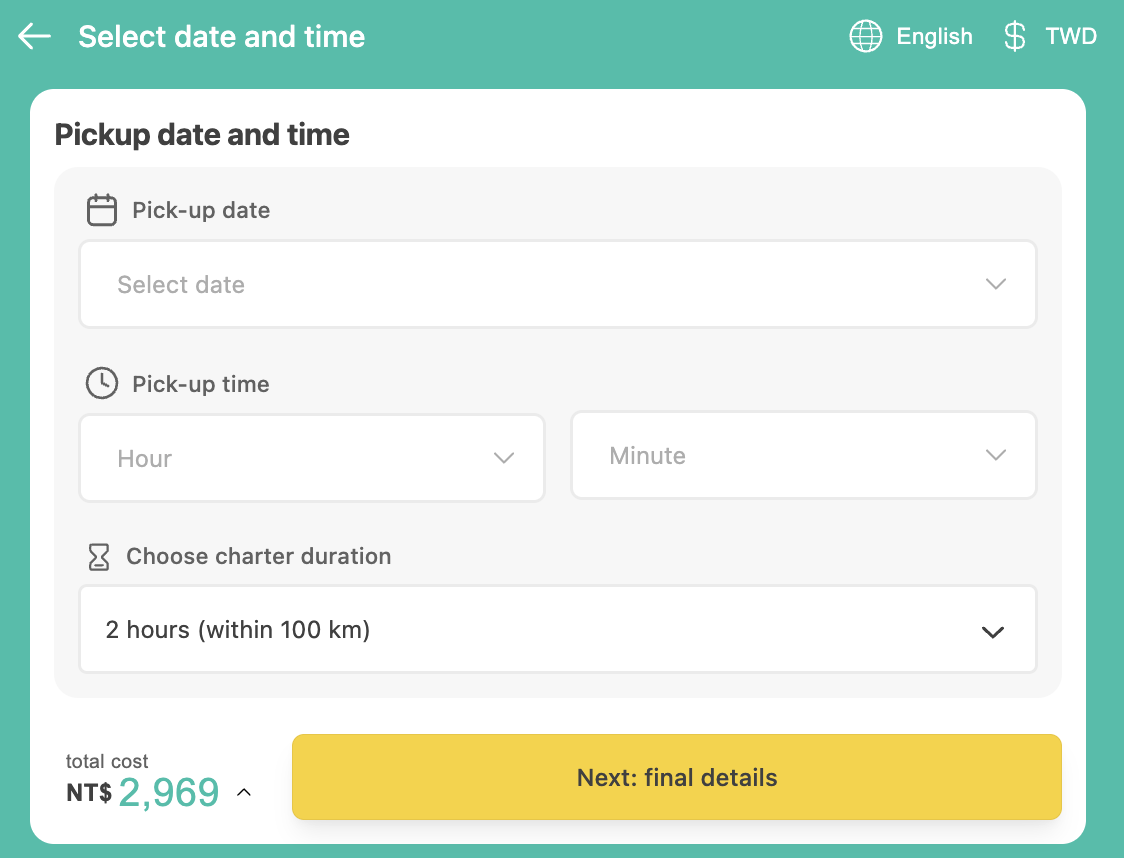The height and width of the screenshot is (858, 1124).
Task: Open the charter duration dropdown
Action: pos(557,630)
